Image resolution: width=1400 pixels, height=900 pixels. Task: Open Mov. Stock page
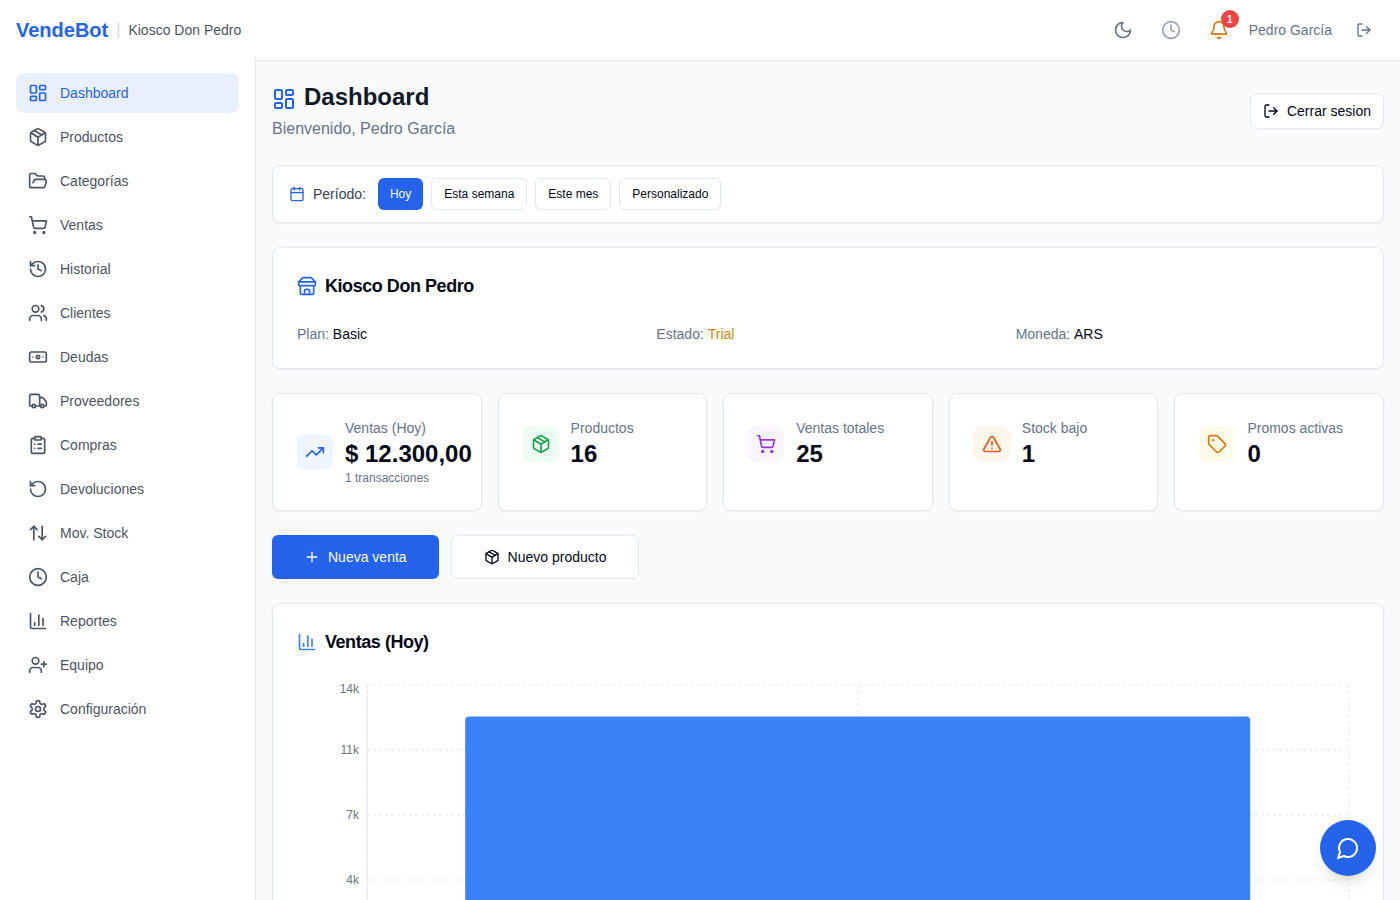[127, 533]
